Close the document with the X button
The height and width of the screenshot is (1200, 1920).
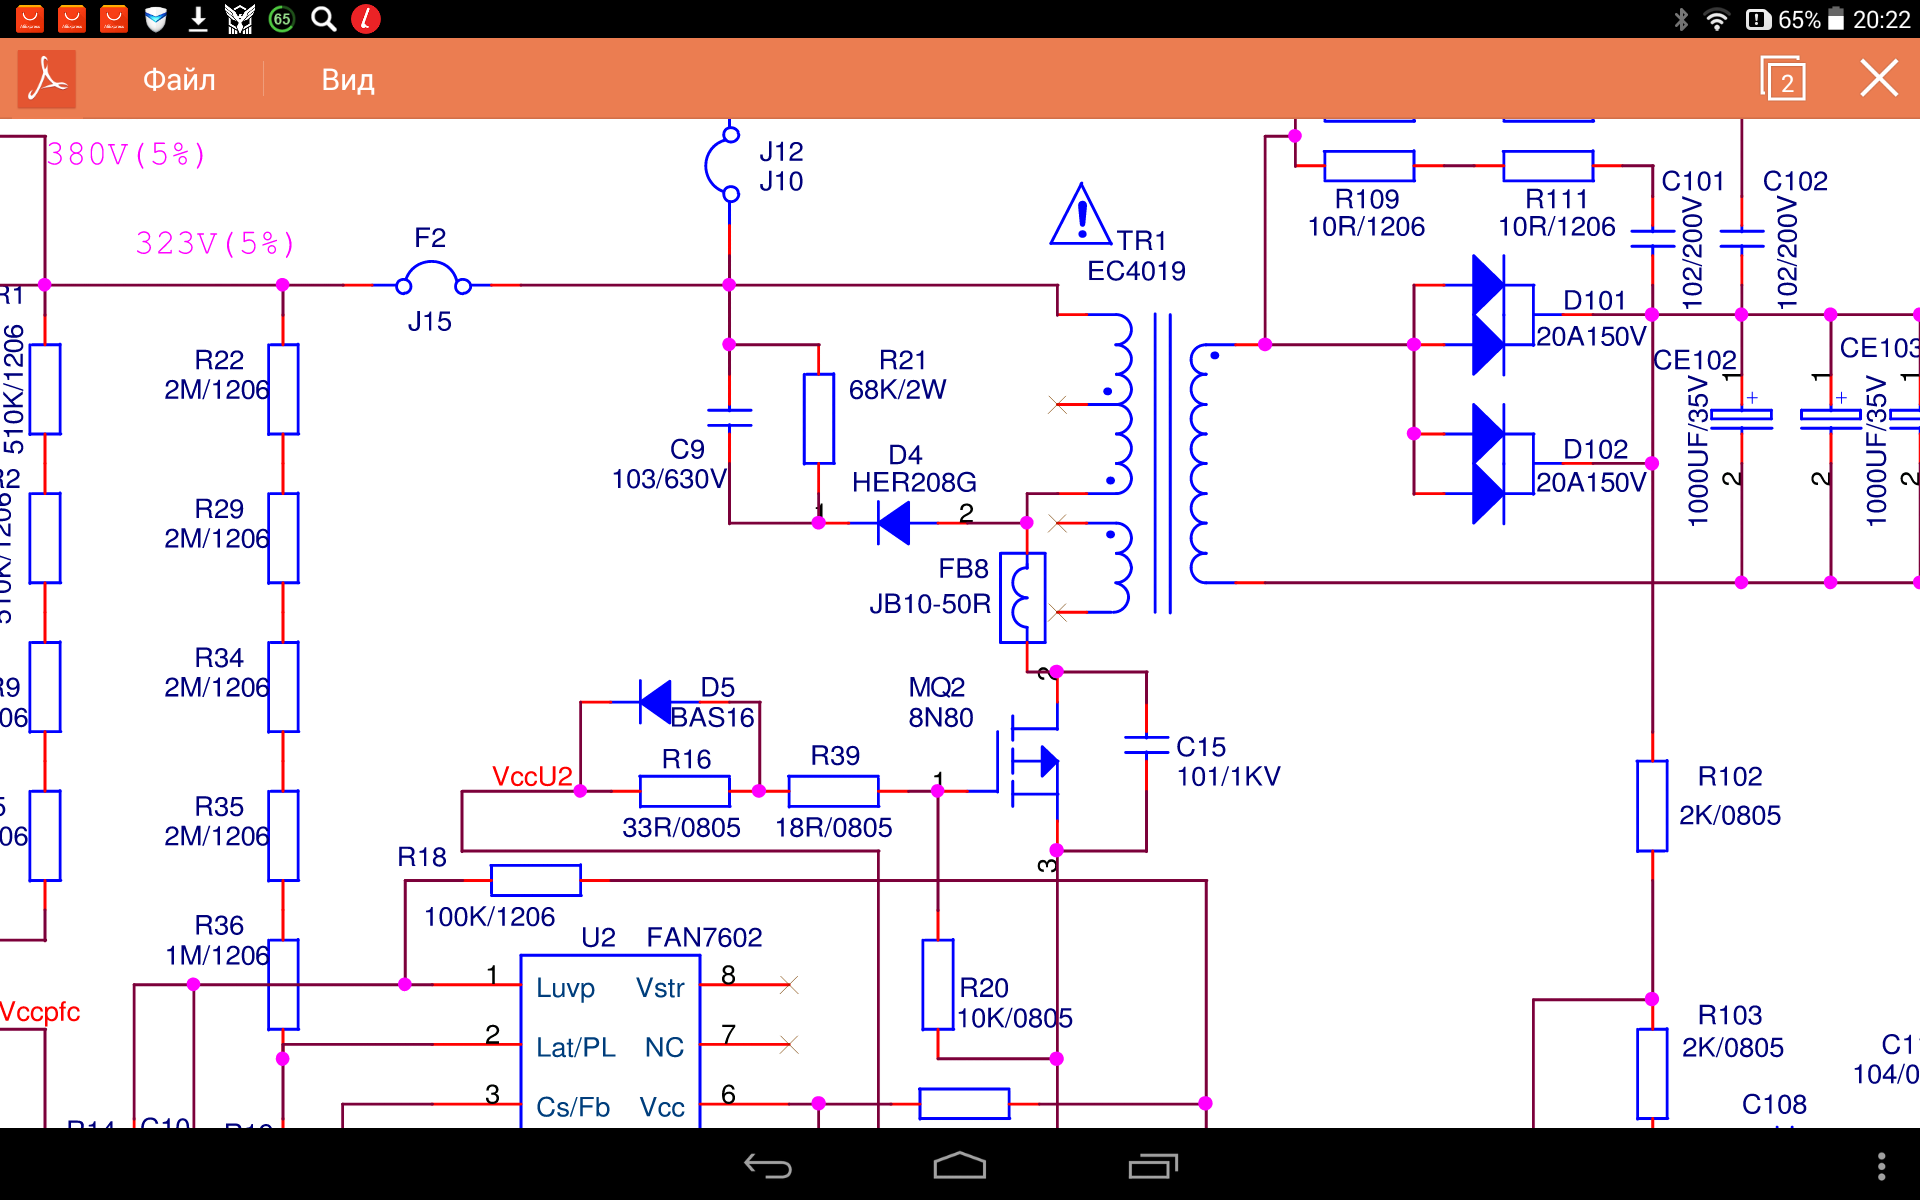click(x=1879, y=78)
